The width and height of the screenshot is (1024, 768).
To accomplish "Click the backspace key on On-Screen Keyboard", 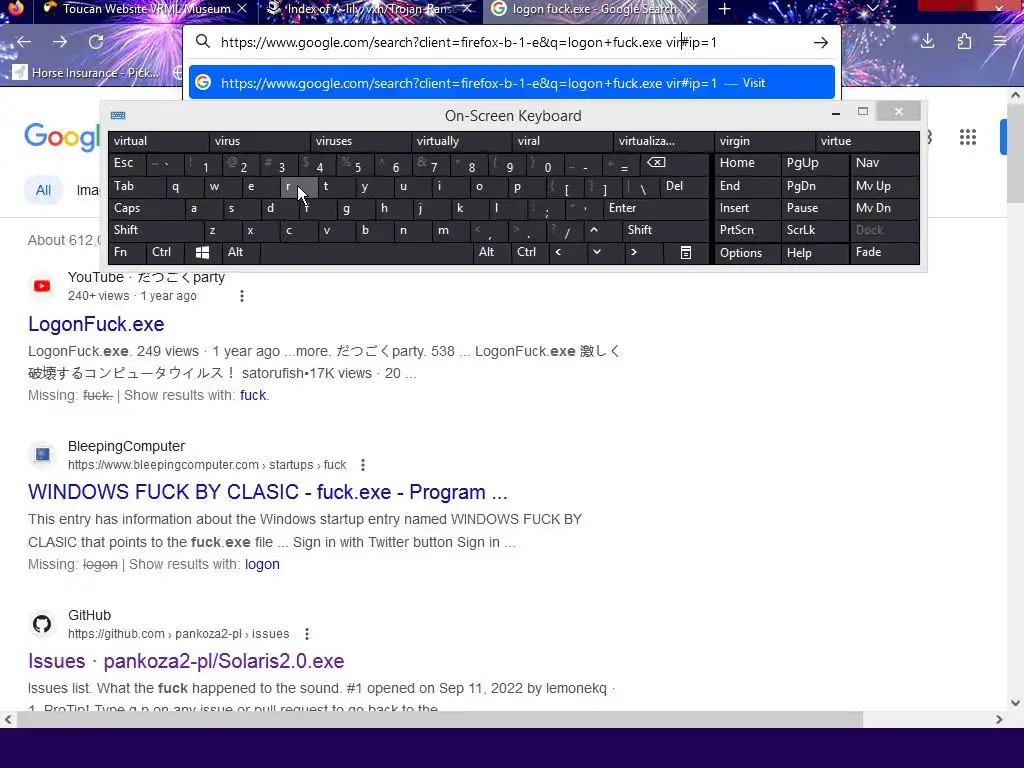I will (x=656, y=163).
